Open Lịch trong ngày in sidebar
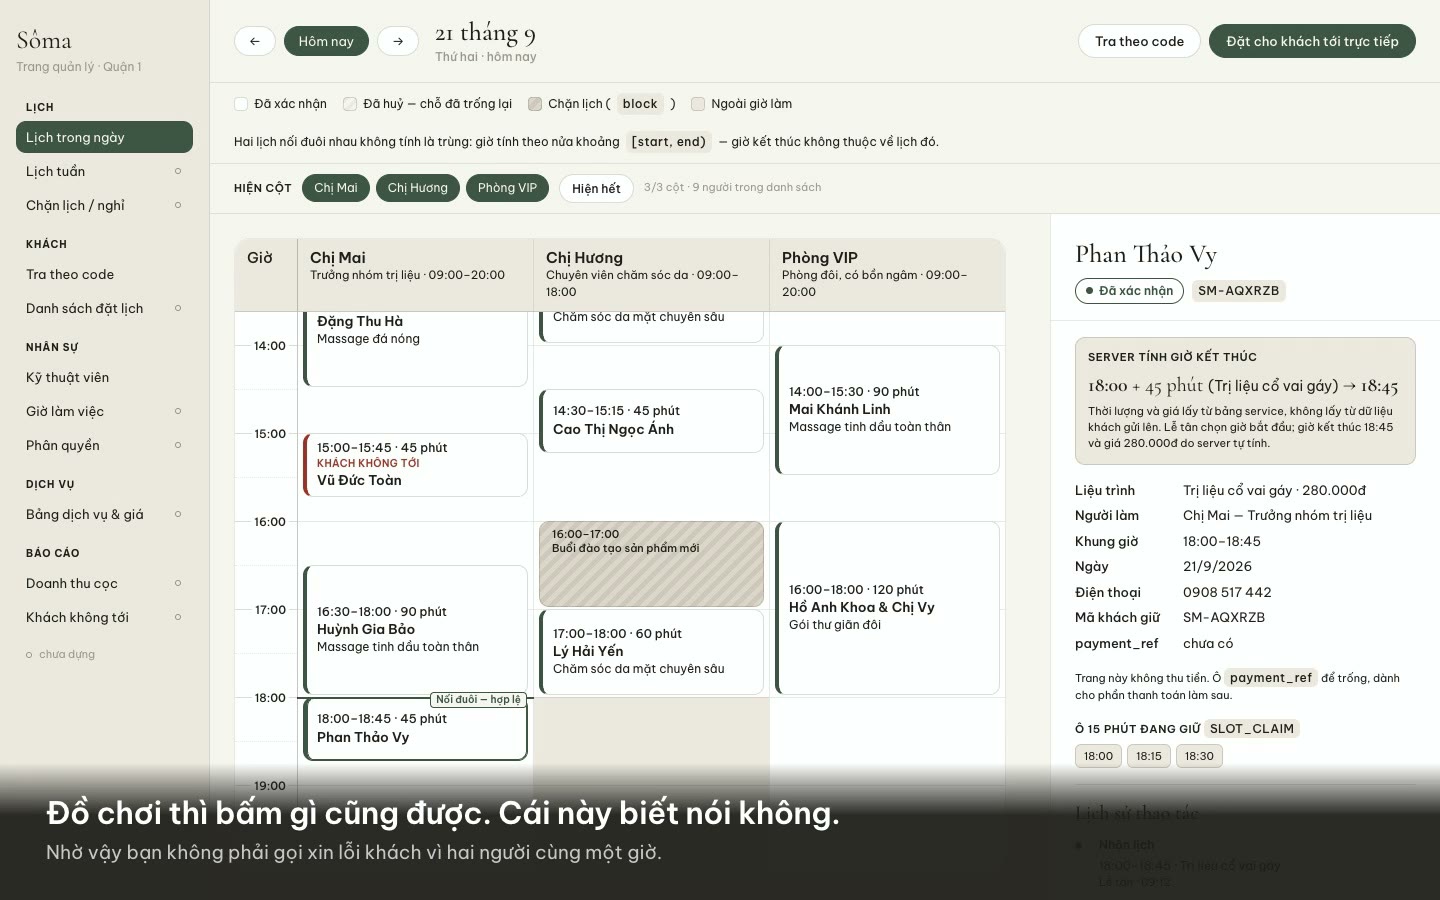The width and height of the screenshot is (1440, 900). (104, 137)
